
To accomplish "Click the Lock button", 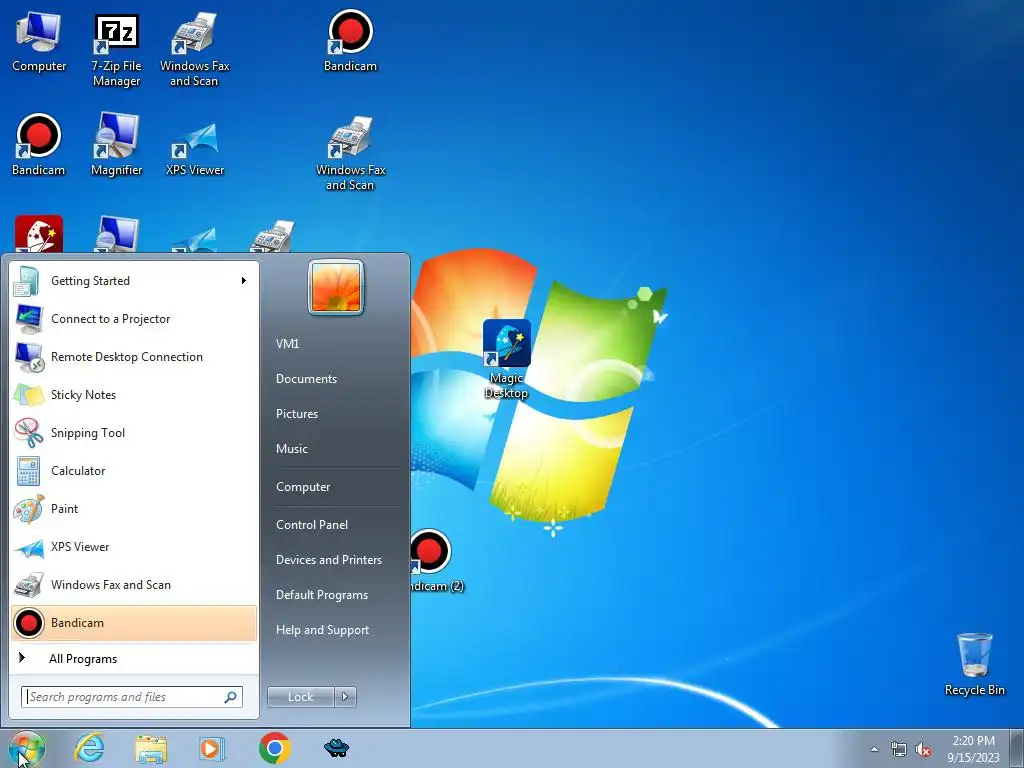I will (300, 697).
